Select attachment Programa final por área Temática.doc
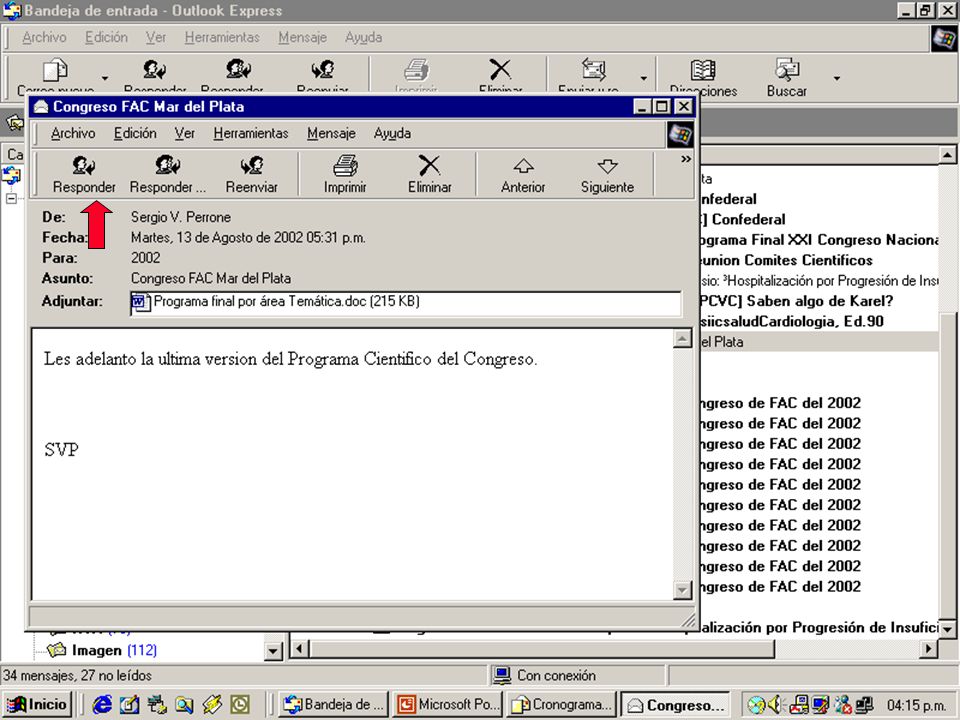The image size is (960, 720). pyautogui.click(x=286, y=301)
